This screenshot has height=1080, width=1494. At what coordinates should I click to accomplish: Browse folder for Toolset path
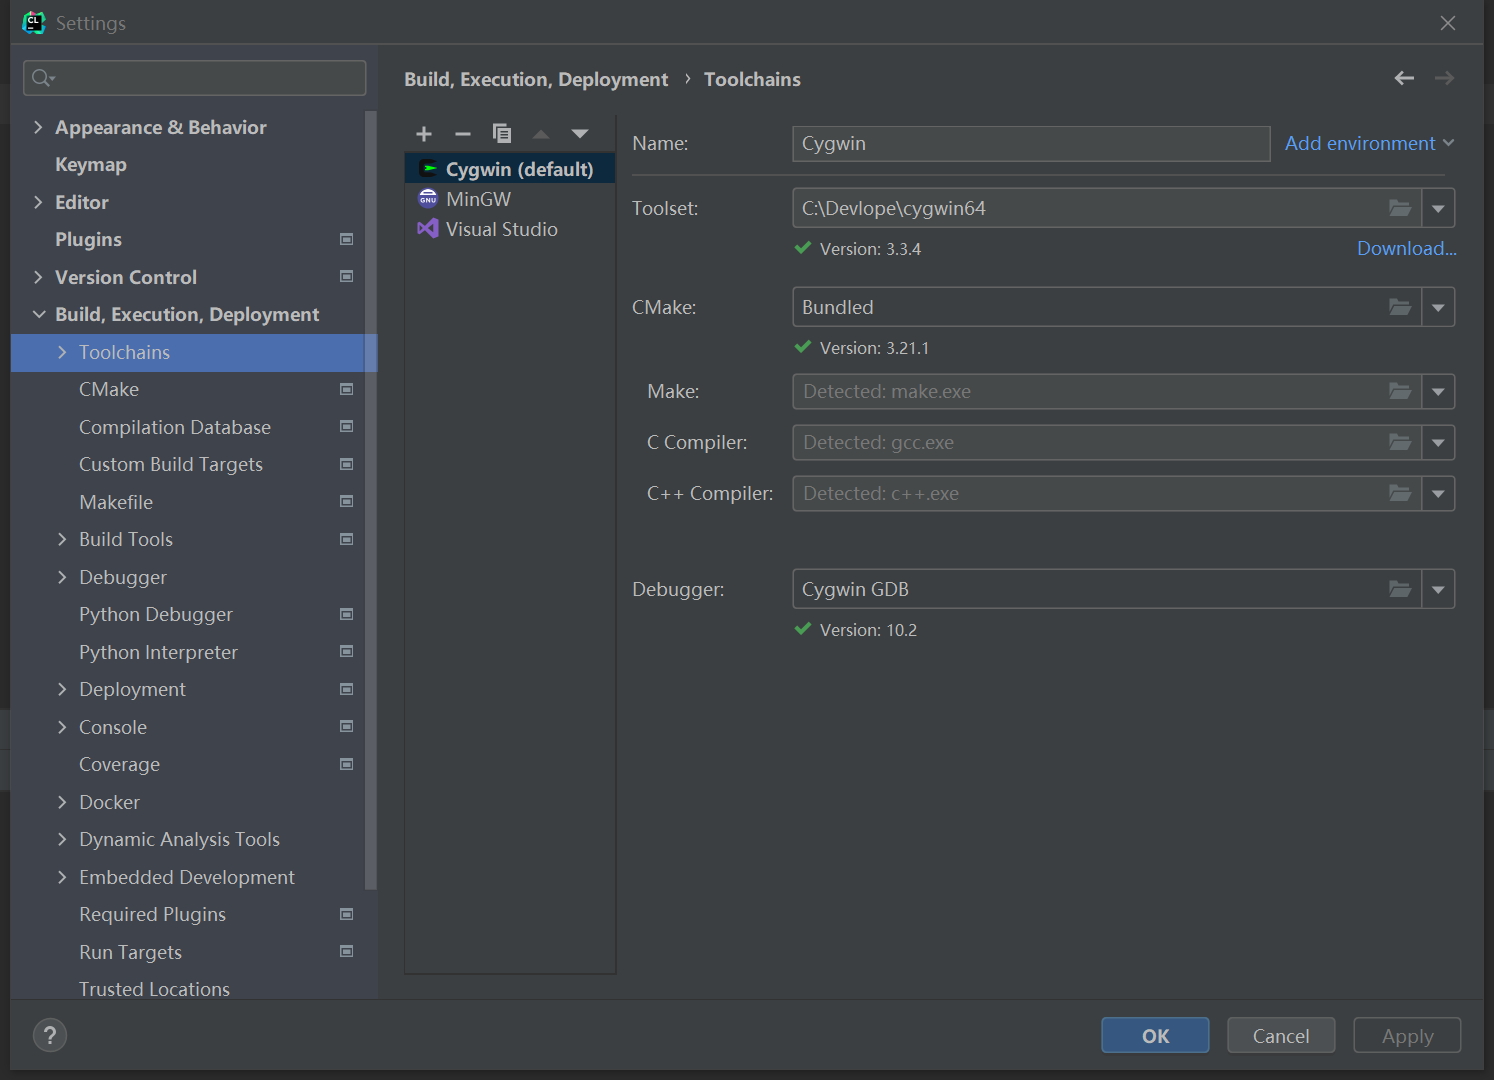(1400, 208)
